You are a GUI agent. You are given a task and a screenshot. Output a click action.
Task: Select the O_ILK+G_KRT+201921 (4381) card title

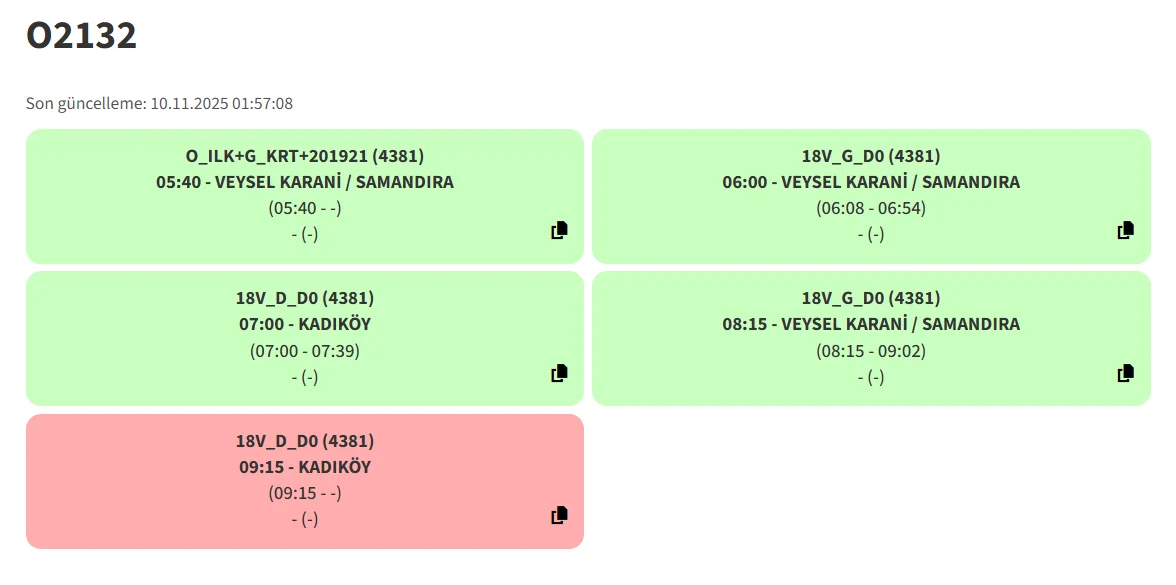[305, 156]
